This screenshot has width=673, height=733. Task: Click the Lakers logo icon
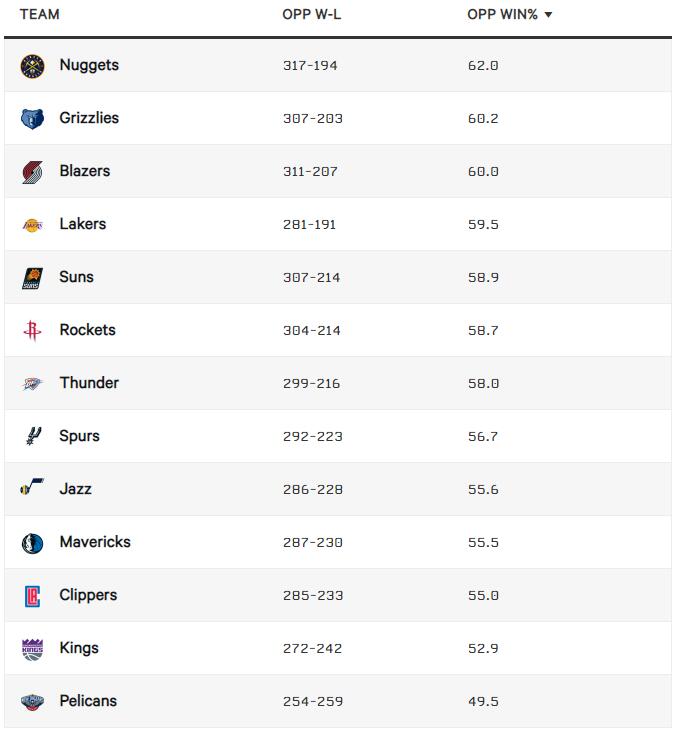[32, 225]
